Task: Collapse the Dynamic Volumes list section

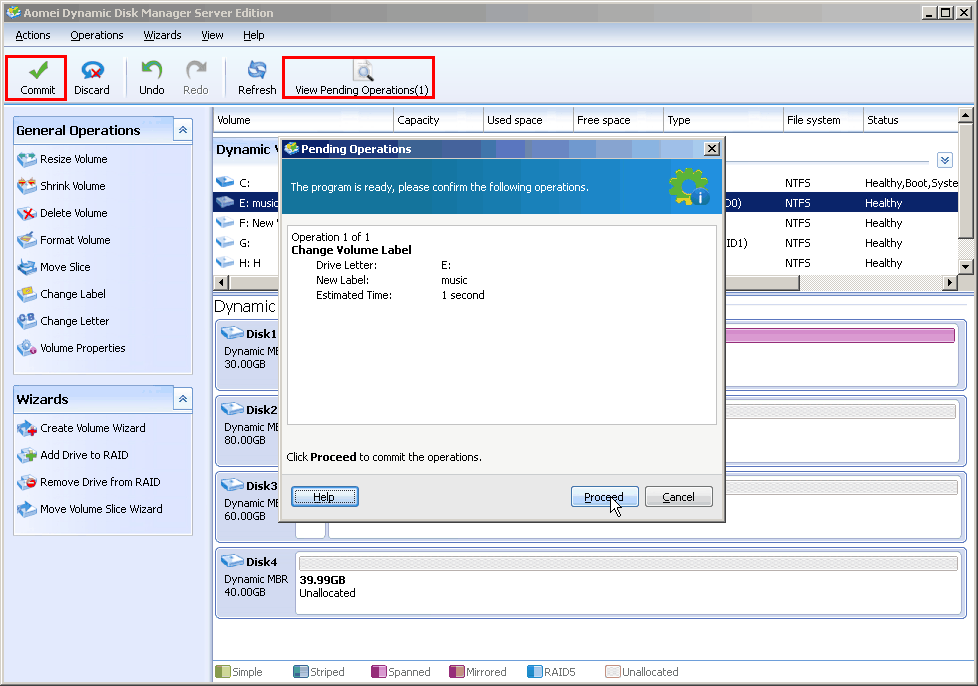Action: 945,160
